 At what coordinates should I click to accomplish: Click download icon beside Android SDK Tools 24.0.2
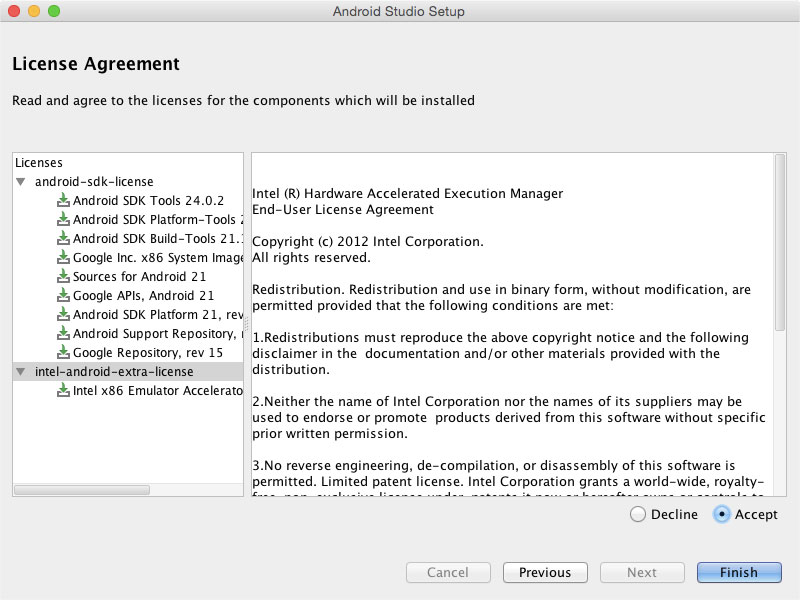(63, 200)
